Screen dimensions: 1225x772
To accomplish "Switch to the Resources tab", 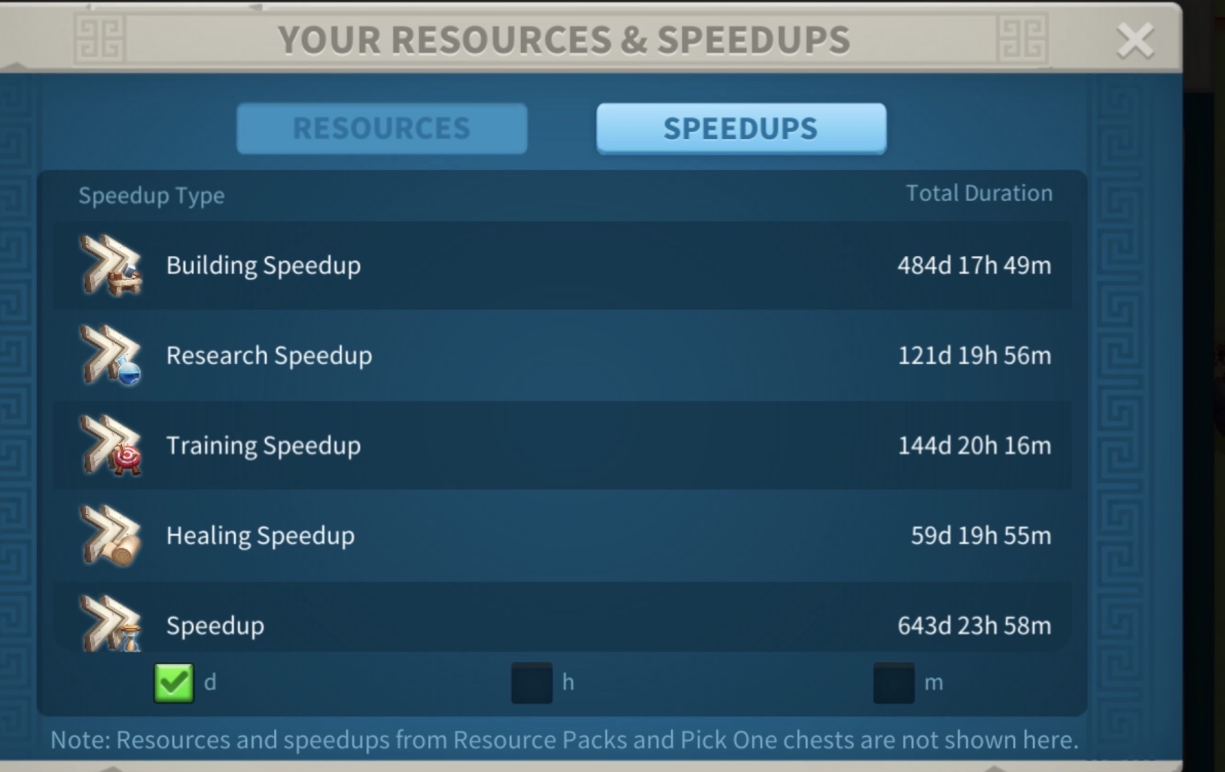I will point(381,128).
